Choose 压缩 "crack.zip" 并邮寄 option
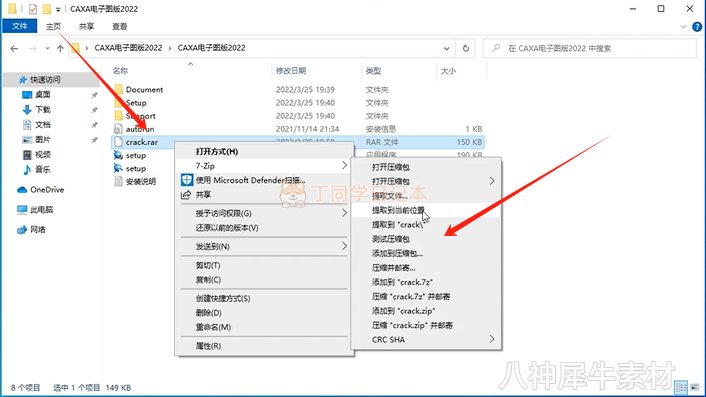Screen dimensions: 706x397 pyautogui.click(x=426, y=325)
